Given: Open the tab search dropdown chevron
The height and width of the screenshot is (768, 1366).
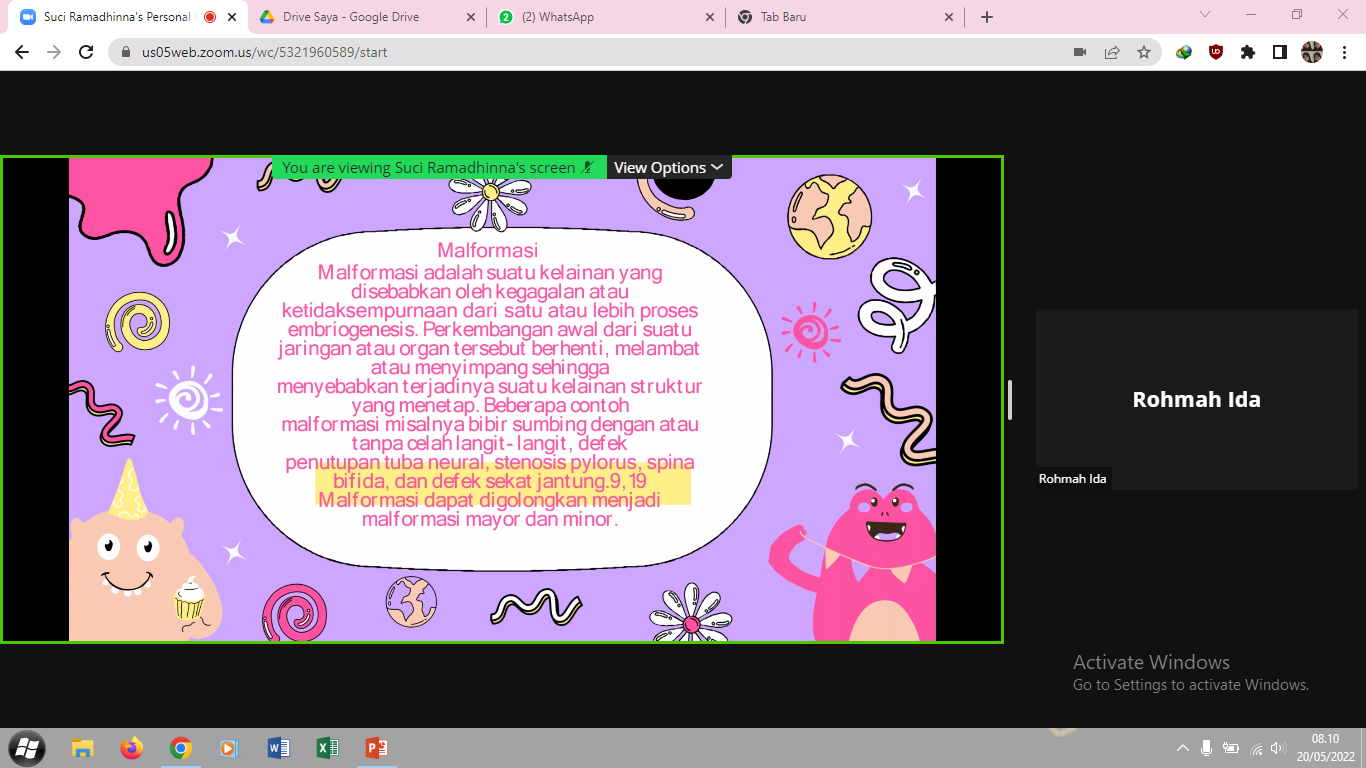Looking at the screenshot, I should click(1205, 15).
